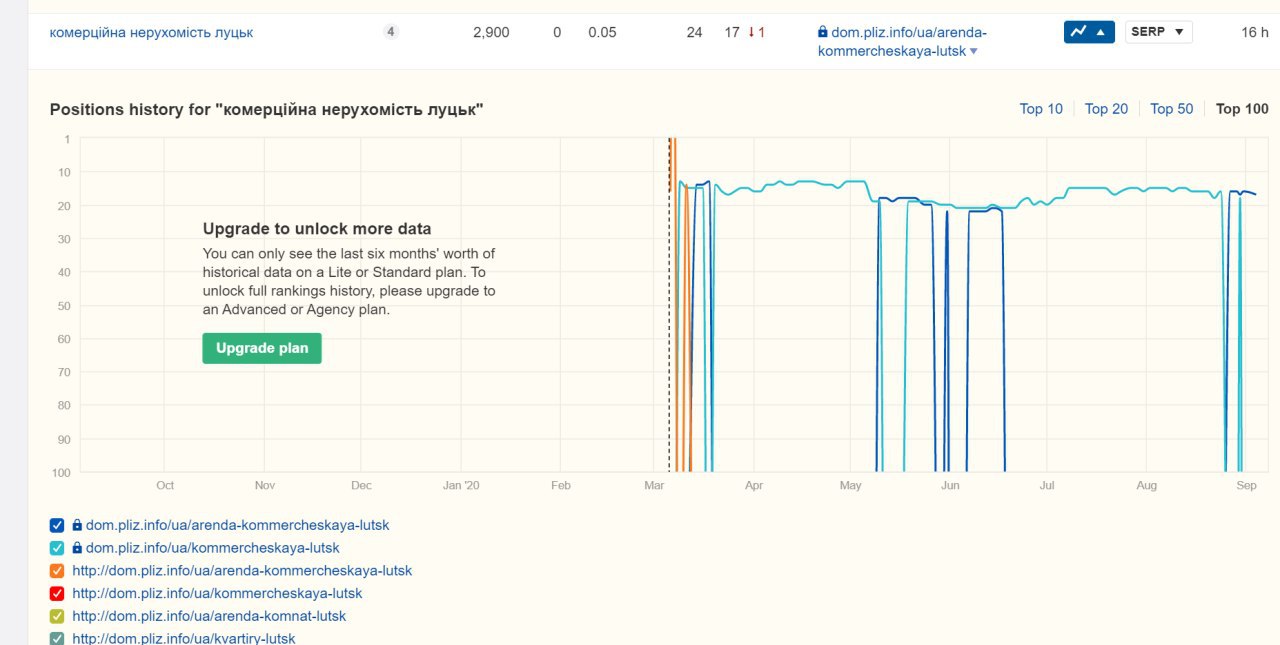Click the 16 h updated time
Viewport: 1280px width, 645px height.
coord(1255,32)
